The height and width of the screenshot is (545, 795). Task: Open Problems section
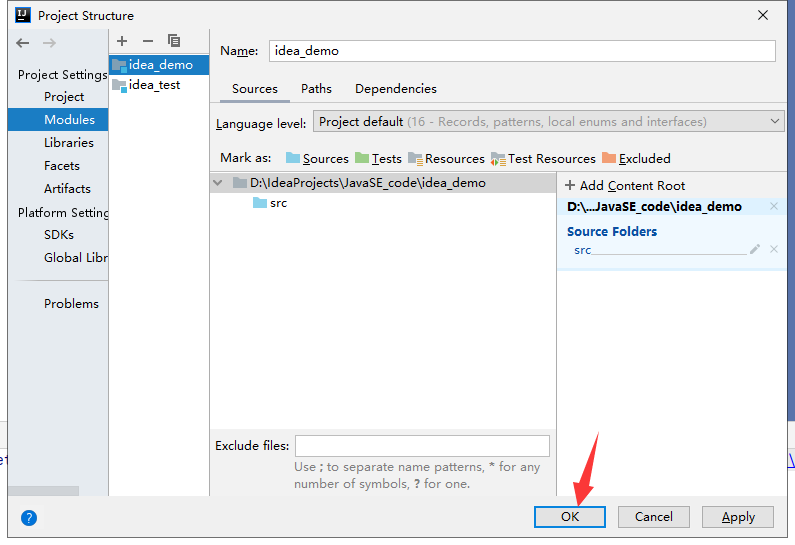(71, 304)
